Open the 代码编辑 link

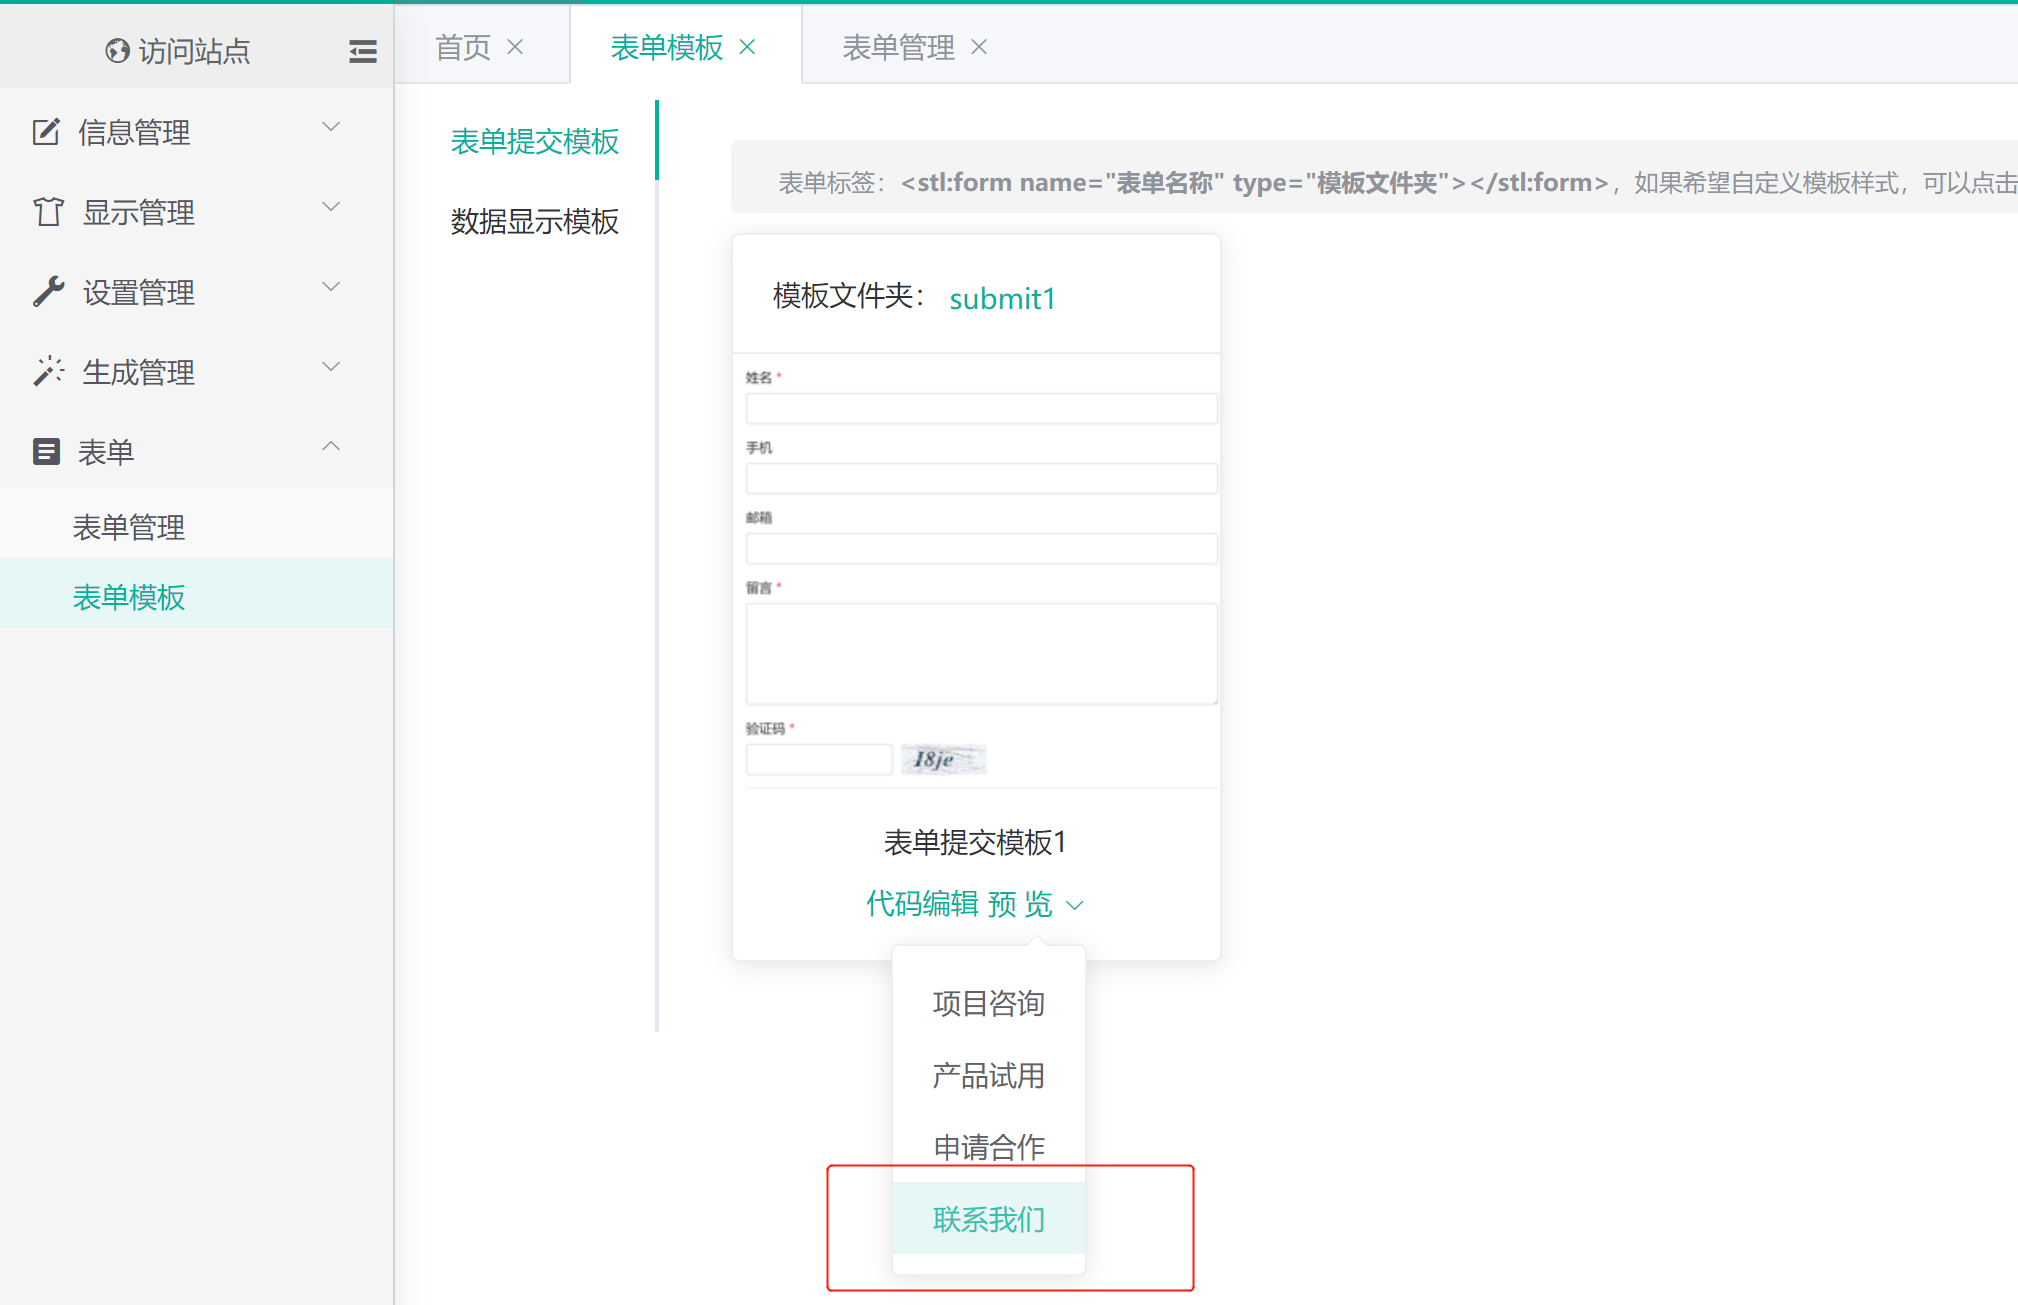click(921, 904)
